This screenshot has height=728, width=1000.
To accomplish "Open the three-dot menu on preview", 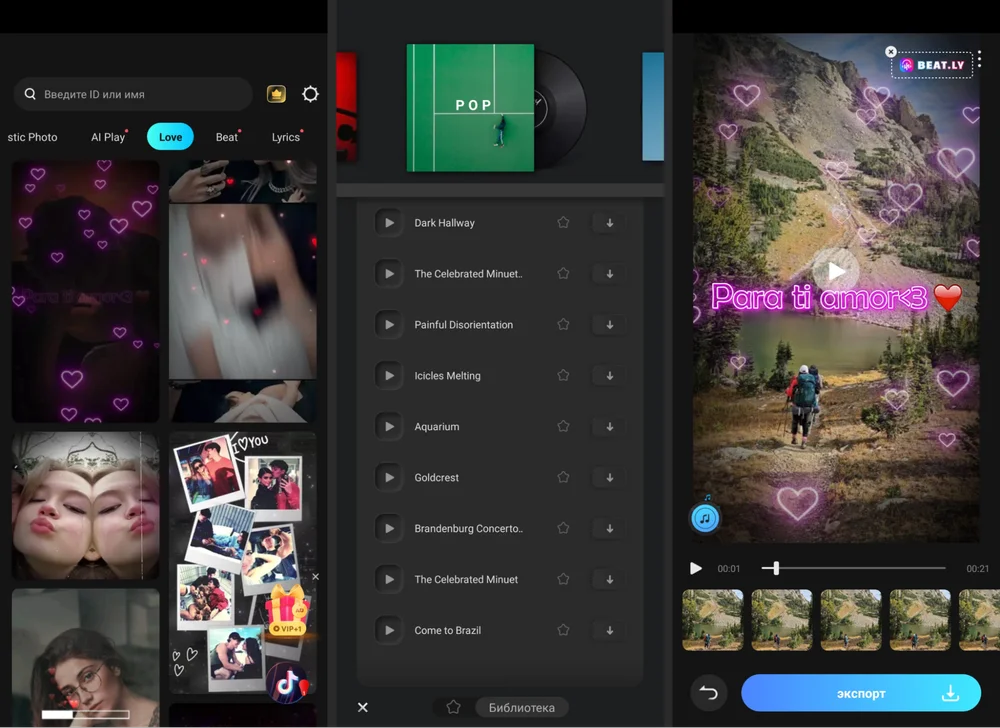I will [979, 58].
